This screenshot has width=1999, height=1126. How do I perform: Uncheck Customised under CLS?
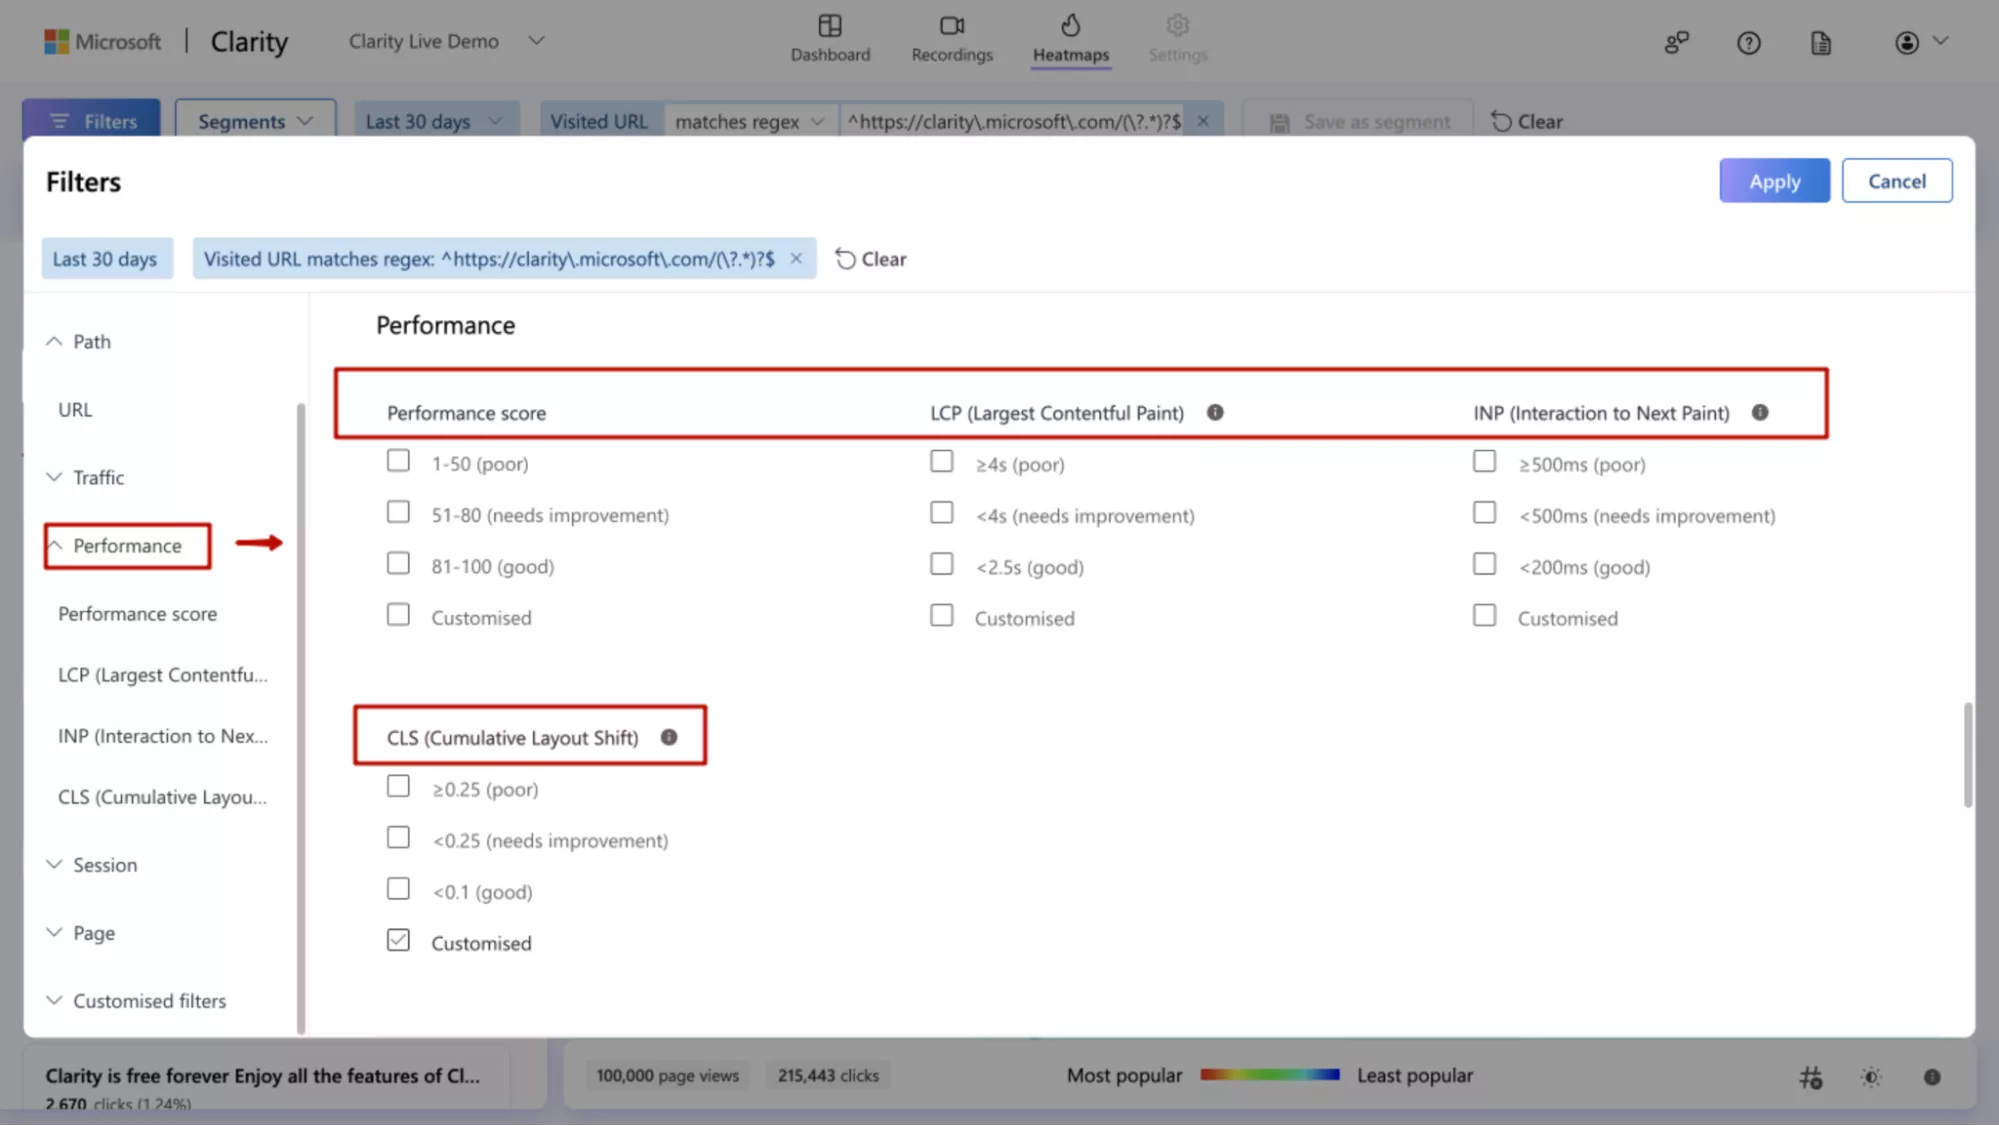click(398, 940)
